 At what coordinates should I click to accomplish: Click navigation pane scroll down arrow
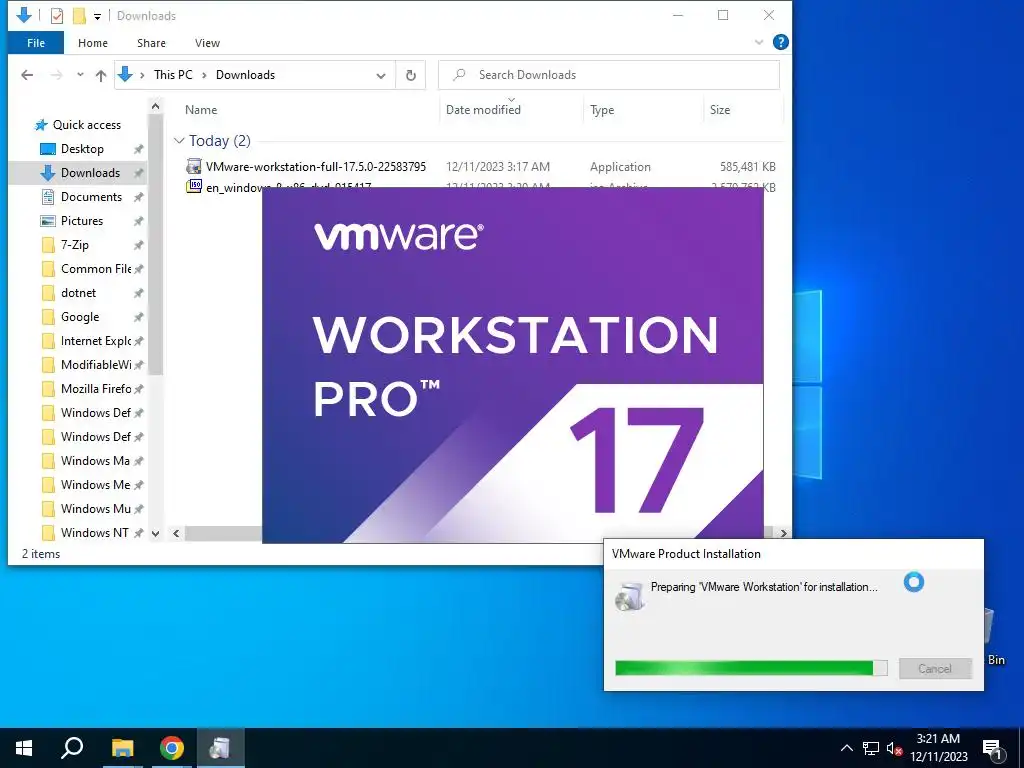155,534
